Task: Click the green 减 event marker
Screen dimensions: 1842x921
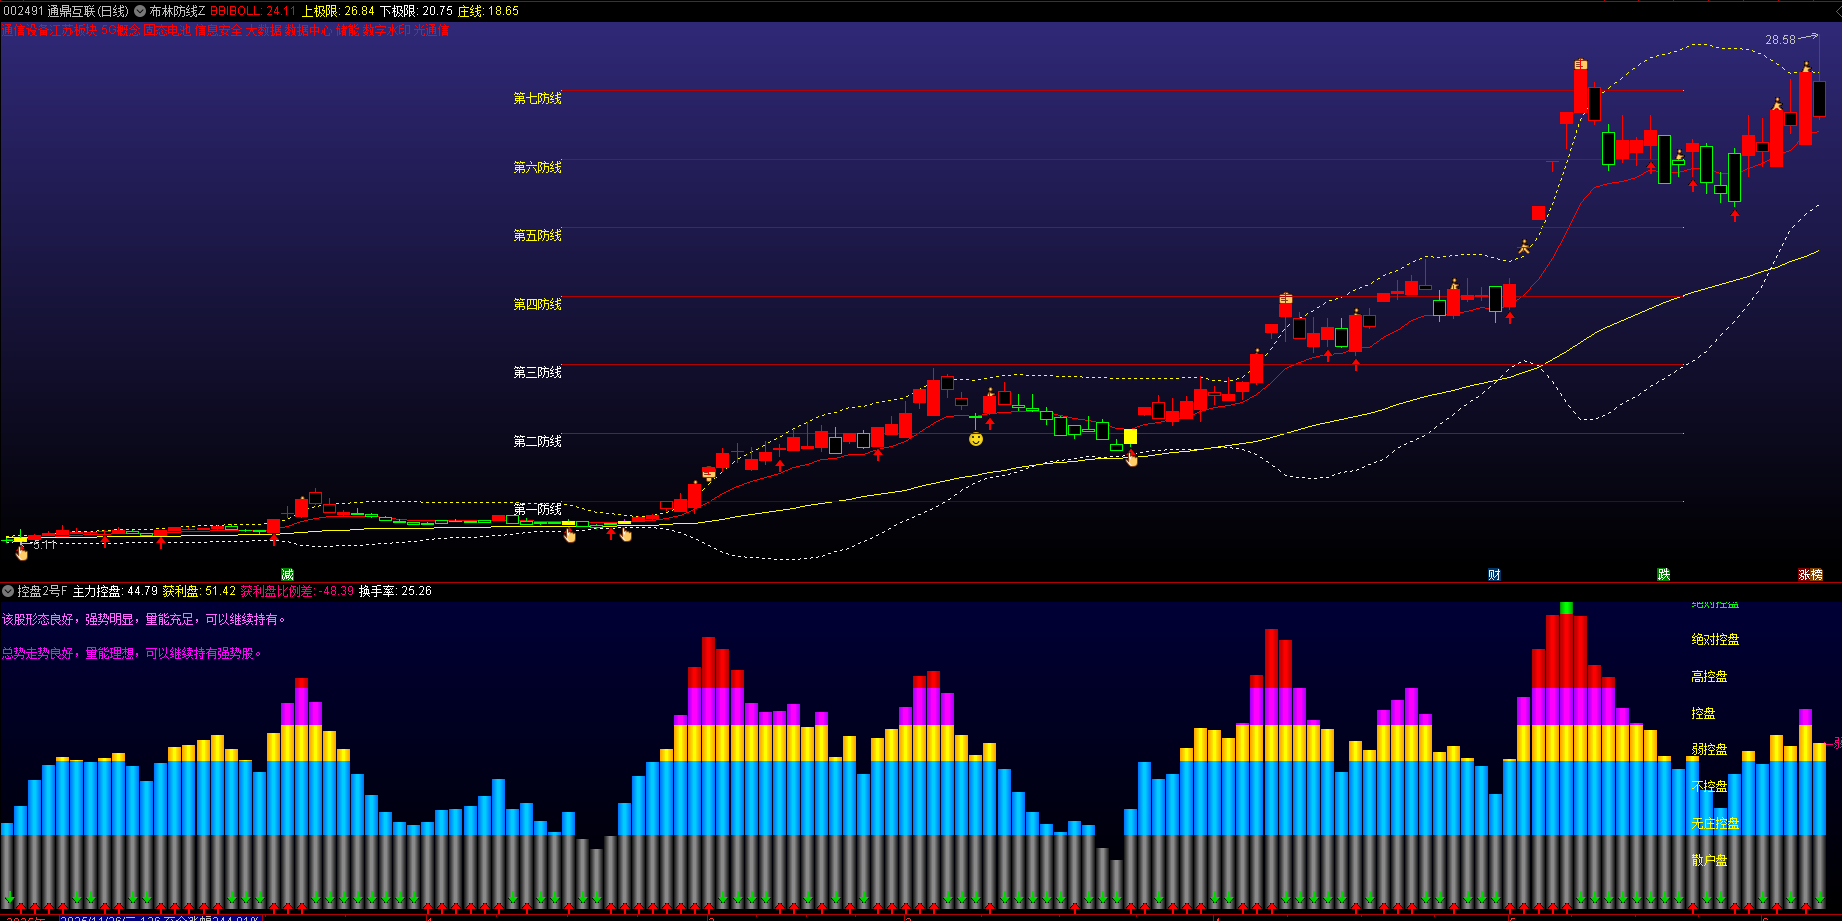Action: pyautogui.click(x=288, y=574)
